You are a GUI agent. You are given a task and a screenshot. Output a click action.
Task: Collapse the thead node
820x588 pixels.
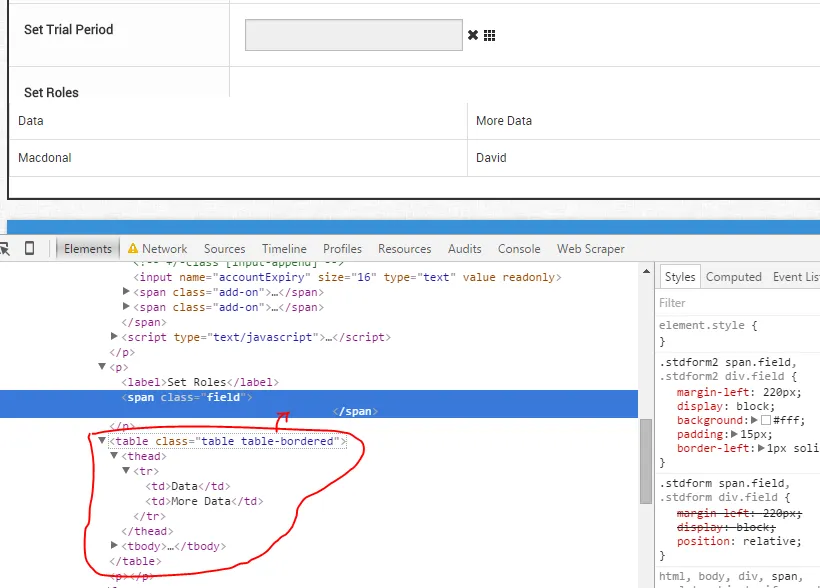pyautogui.click(x=114, y=456)
